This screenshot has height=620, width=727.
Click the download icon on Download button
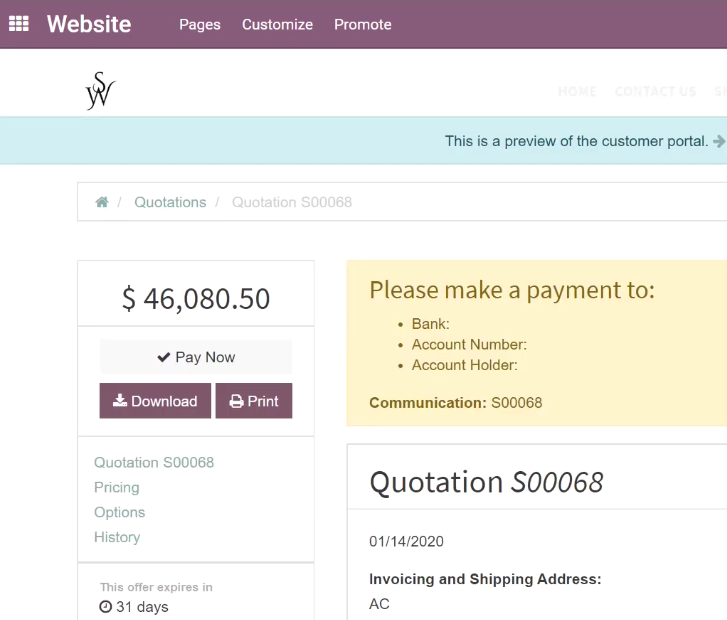click(x=120, y=400)
